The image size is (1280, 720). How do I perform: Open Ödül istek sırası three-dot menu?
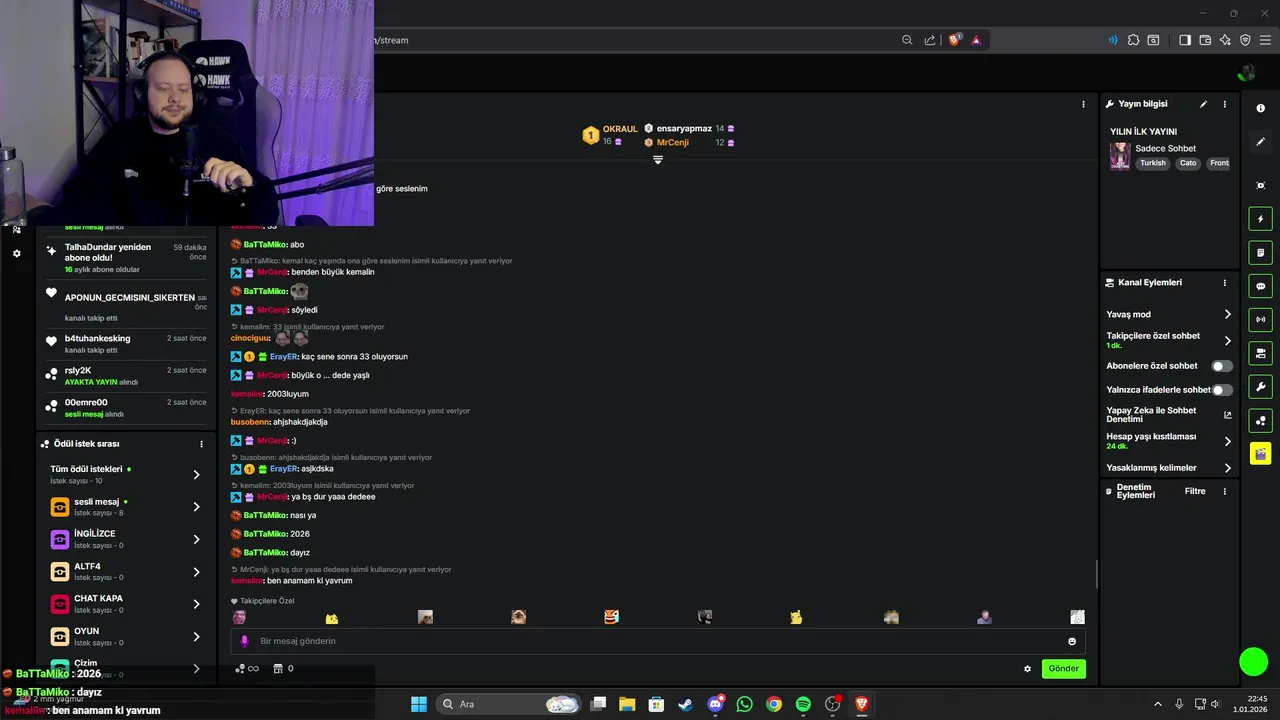[201, 444]
